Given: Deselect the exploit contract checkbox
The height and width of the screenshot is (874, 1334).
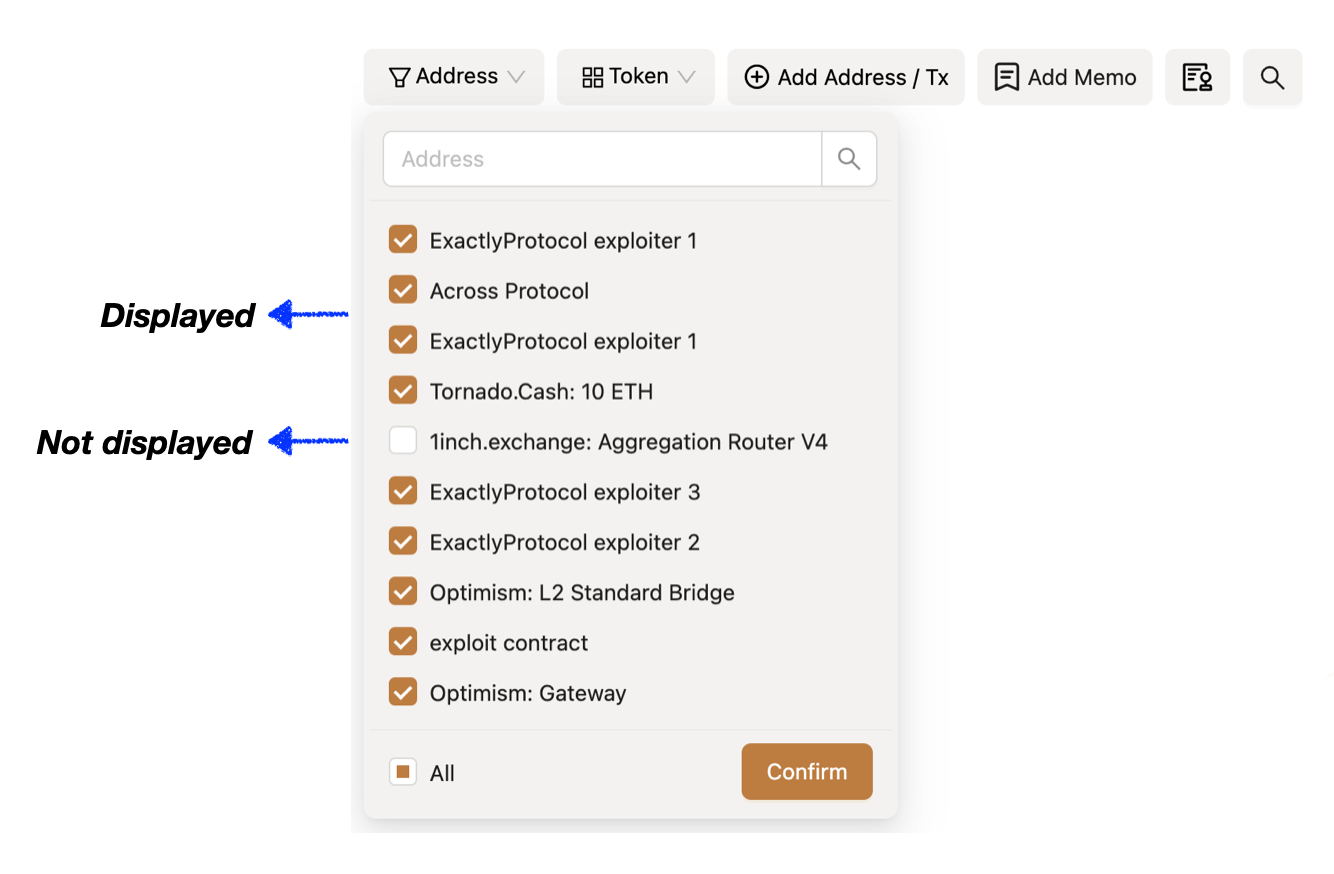Looking at the screenshot, I should pos(403,642).
